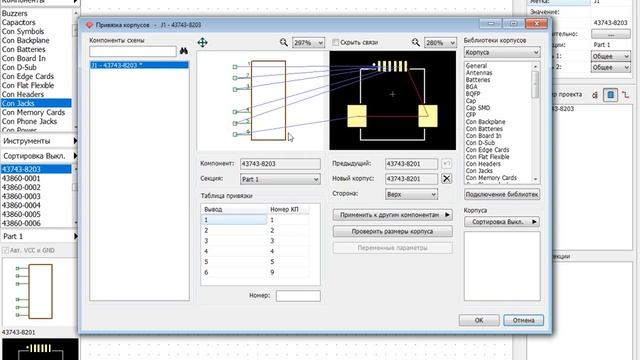Select Con Phone Jacks in left list
Viewport: 640px width, 360px height.
point(29,121)
